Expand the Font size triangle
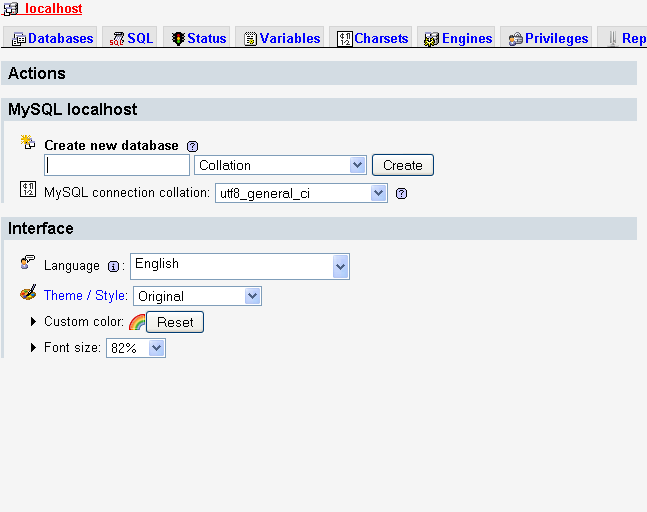This screenshot has width=647, height=512. tap(34, 347)
